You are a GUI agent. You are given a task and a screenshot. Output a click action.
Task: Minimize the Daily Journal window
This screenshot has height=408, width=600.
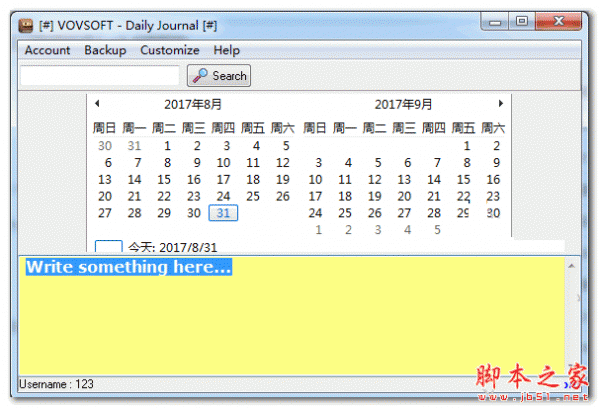[494, 23]
